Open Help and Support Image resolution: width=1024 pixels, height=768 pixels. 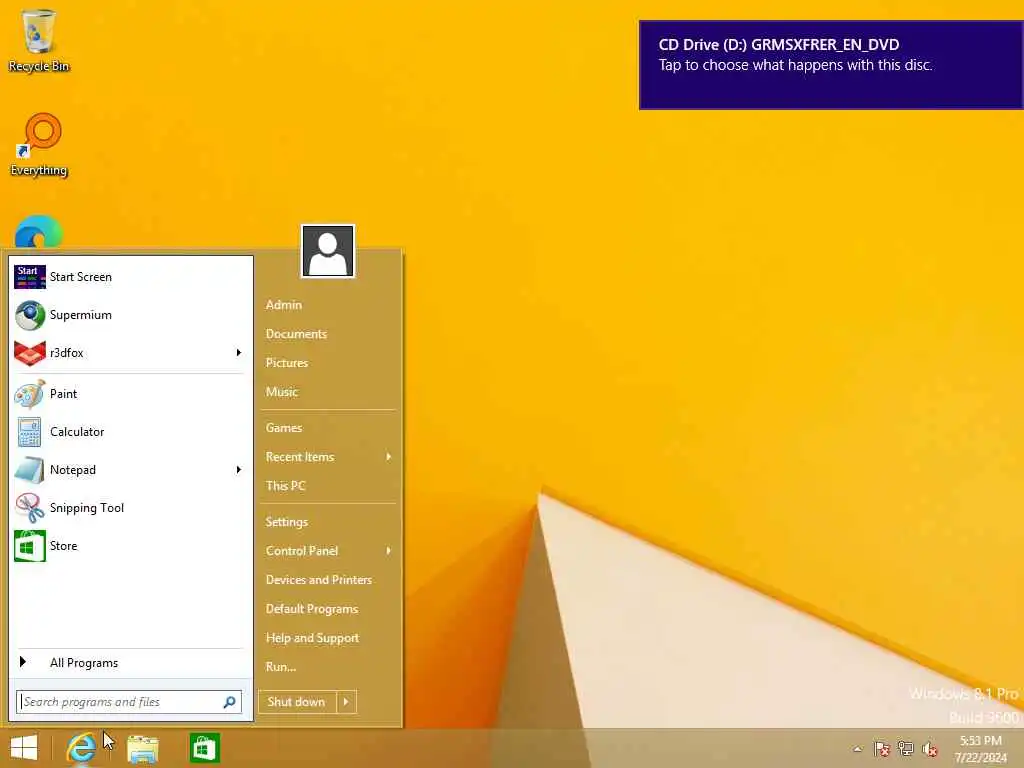[312, 638]
